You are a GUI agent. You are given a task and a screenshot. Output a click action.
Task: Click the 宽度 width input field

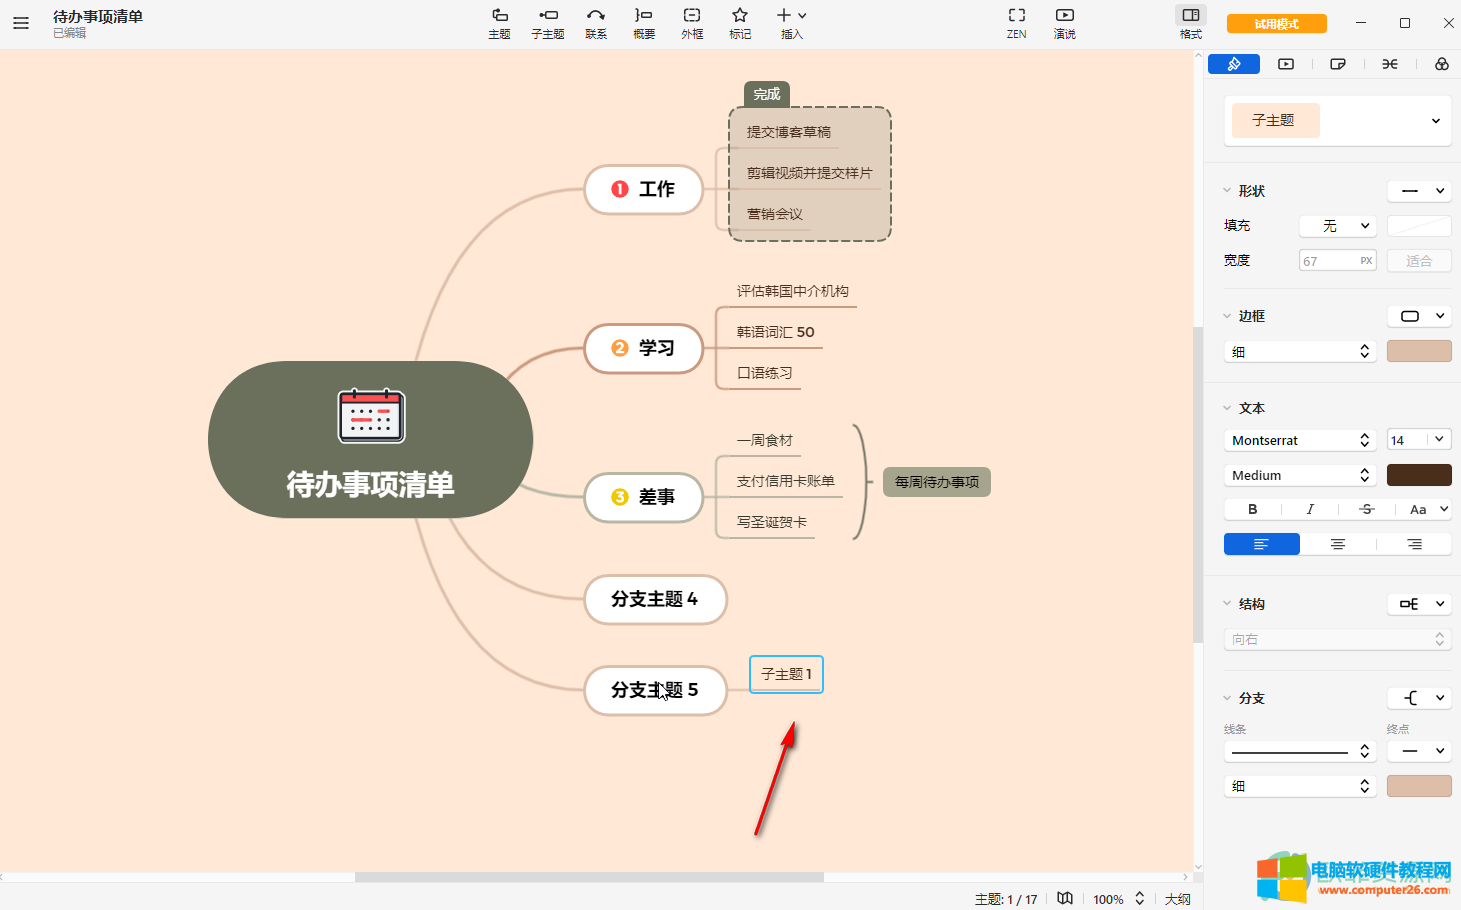(x=1338, y=261)
